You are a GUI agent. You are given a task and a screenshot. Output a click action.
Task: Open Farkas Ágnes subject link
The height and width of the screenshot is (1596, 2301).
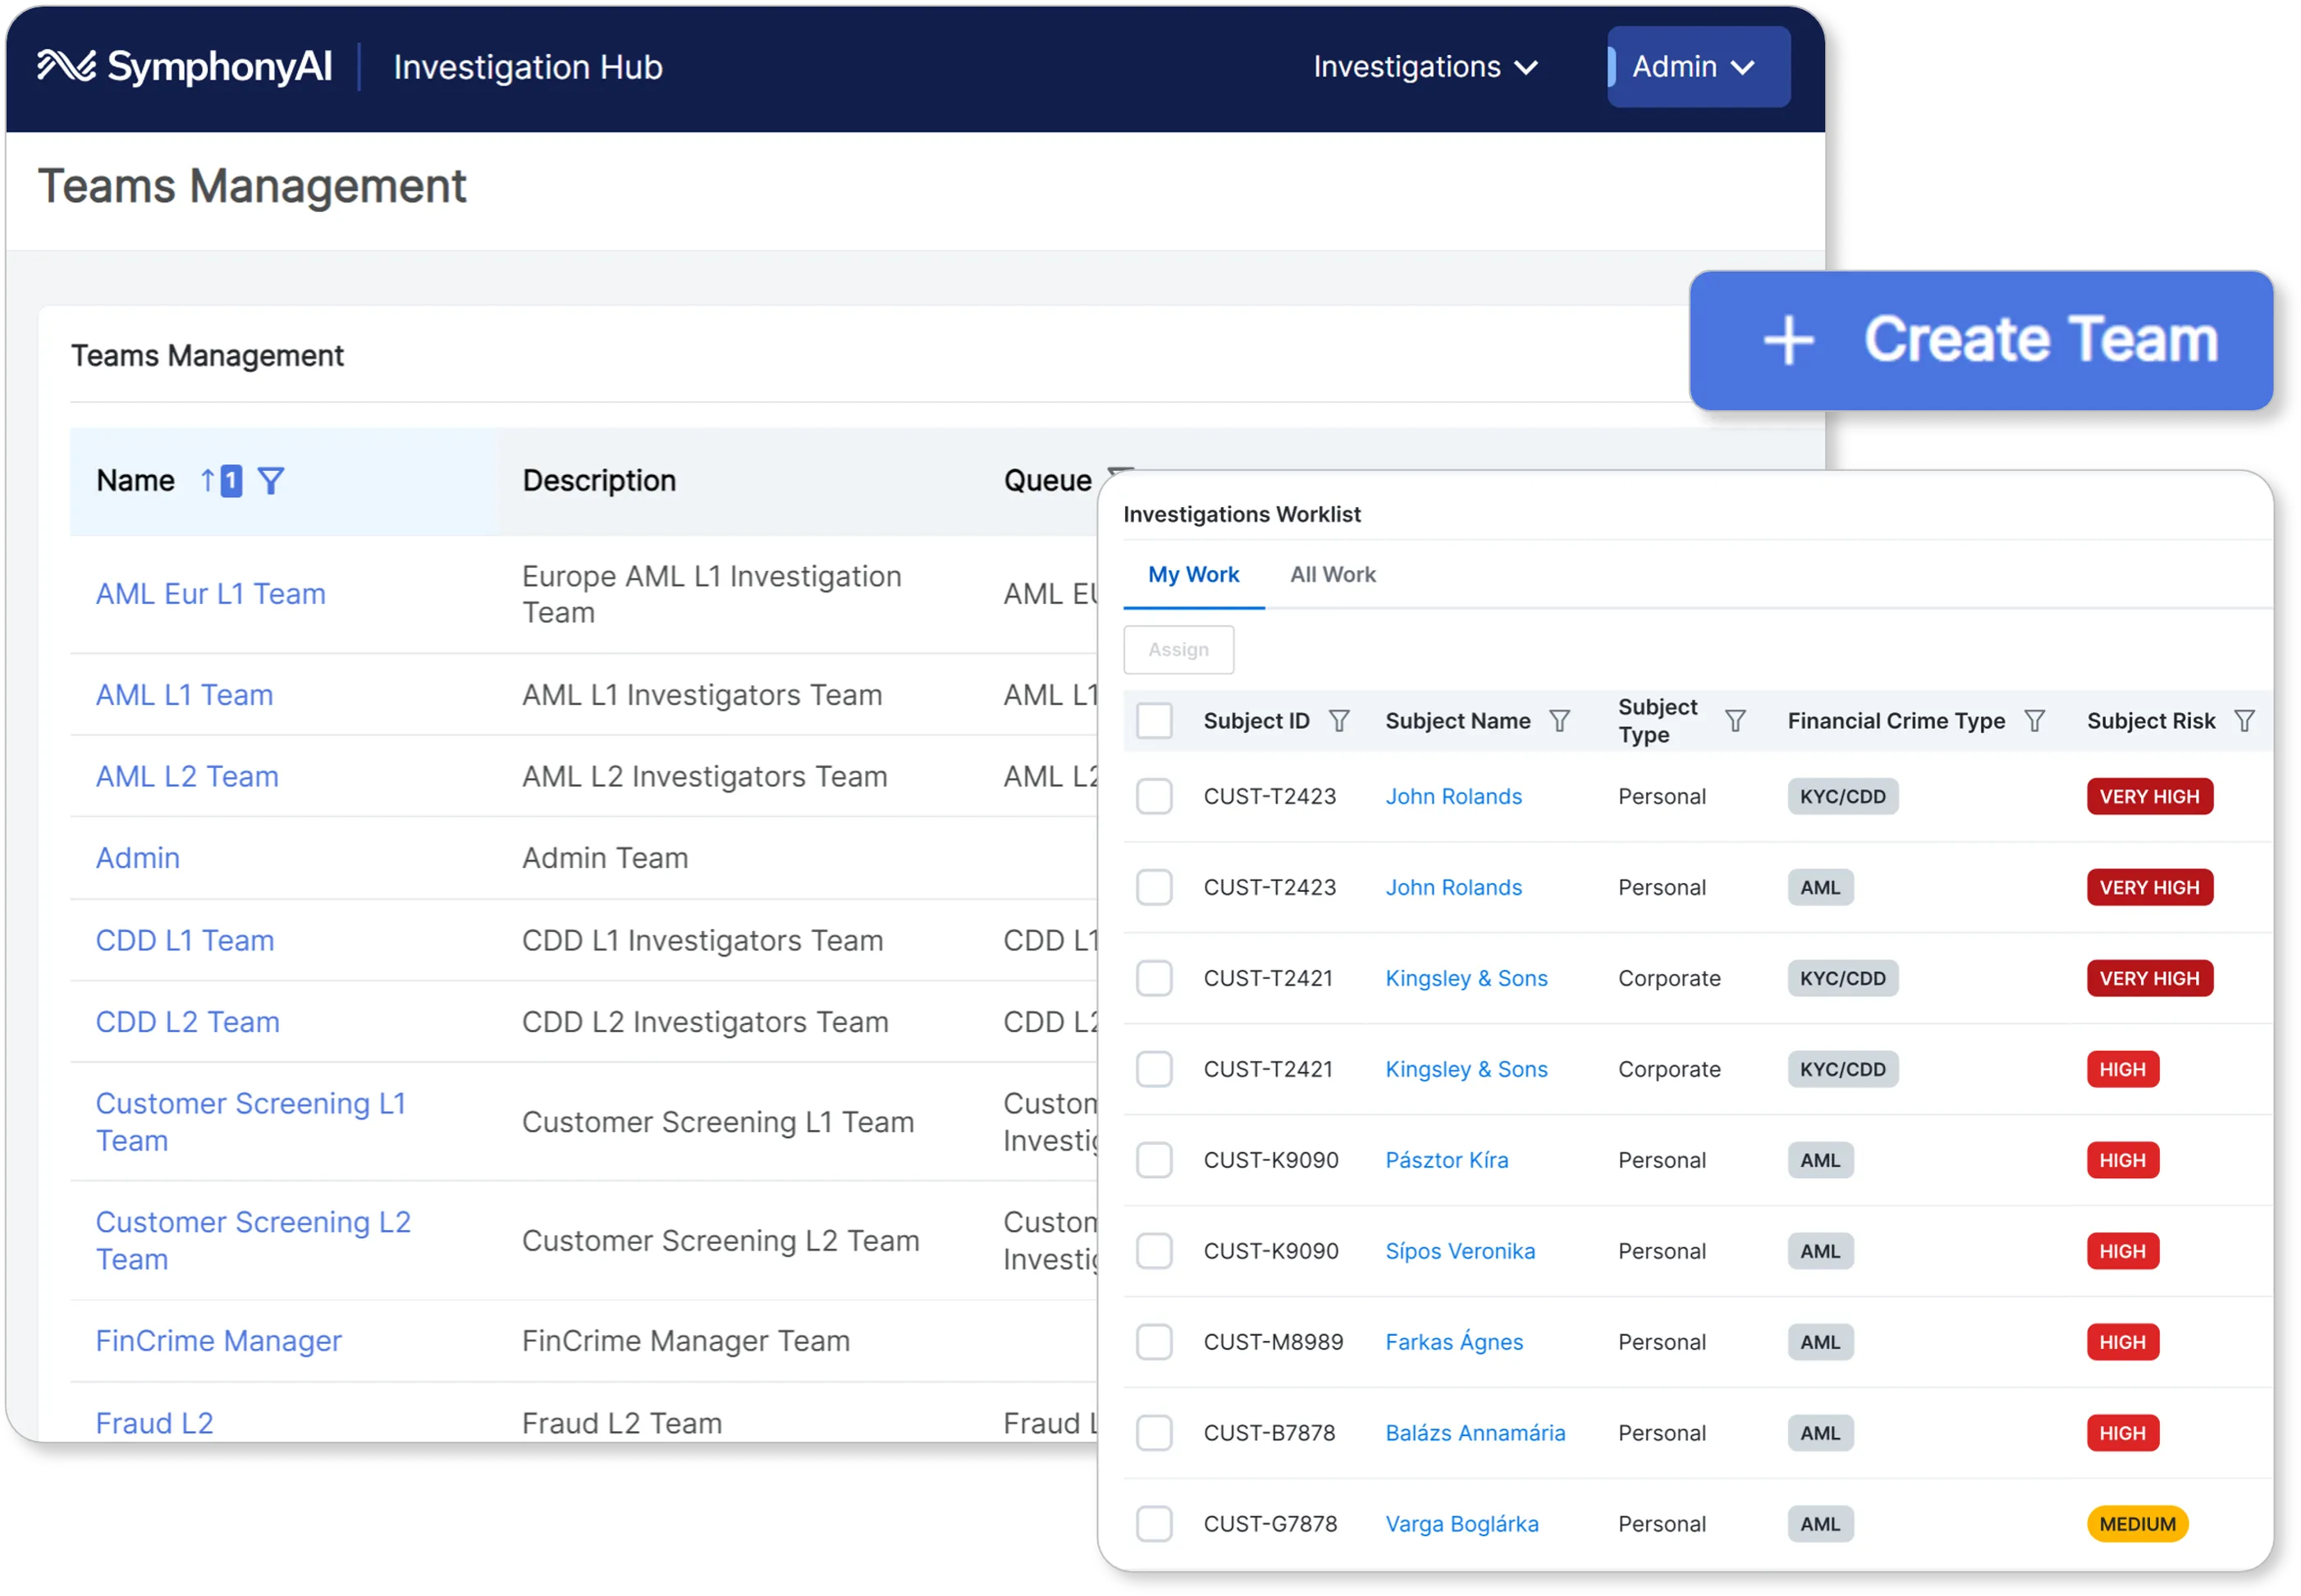(1454, 1343)
